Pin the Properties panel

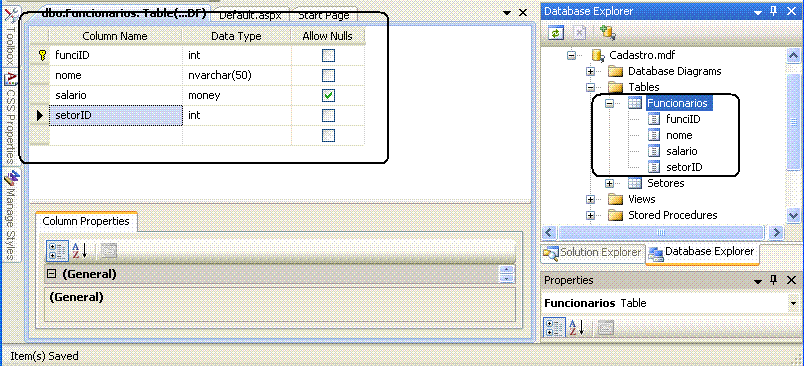pyautogui.click(x=774, y=280)
